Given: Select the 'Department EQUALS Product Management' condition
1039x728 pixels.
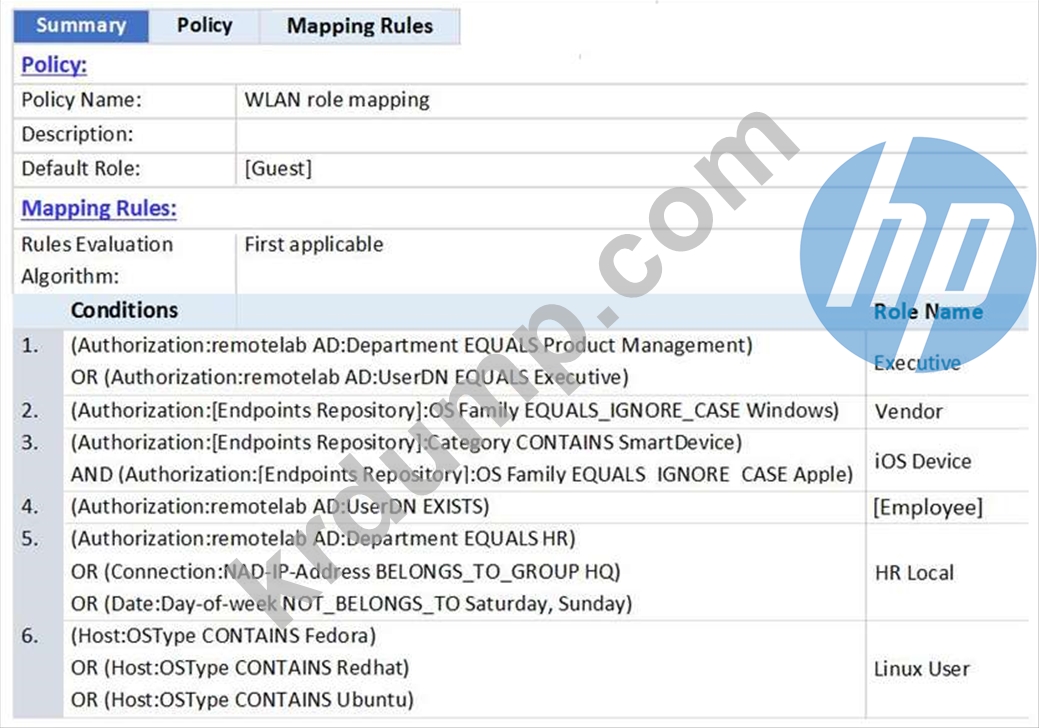Looking at the screenshot, I should [411, 345].
